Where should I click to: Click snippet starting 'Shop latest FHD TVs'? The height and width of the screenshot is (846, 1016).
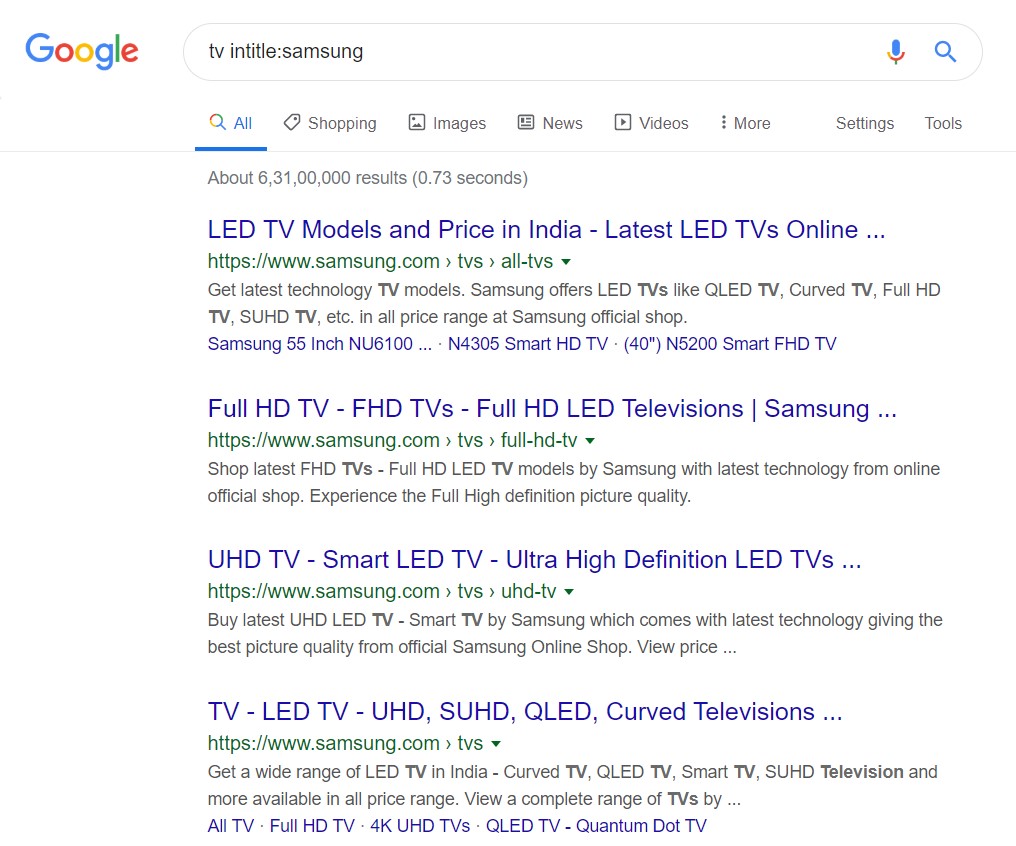click(x=573, y=482)
